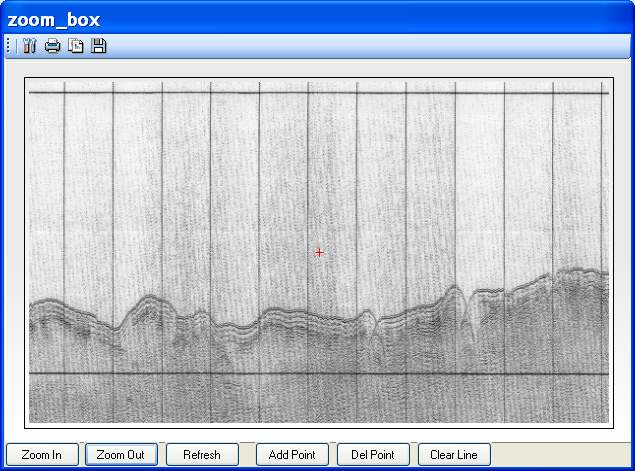Click the red crosshair marker on the image

point(319,253)
